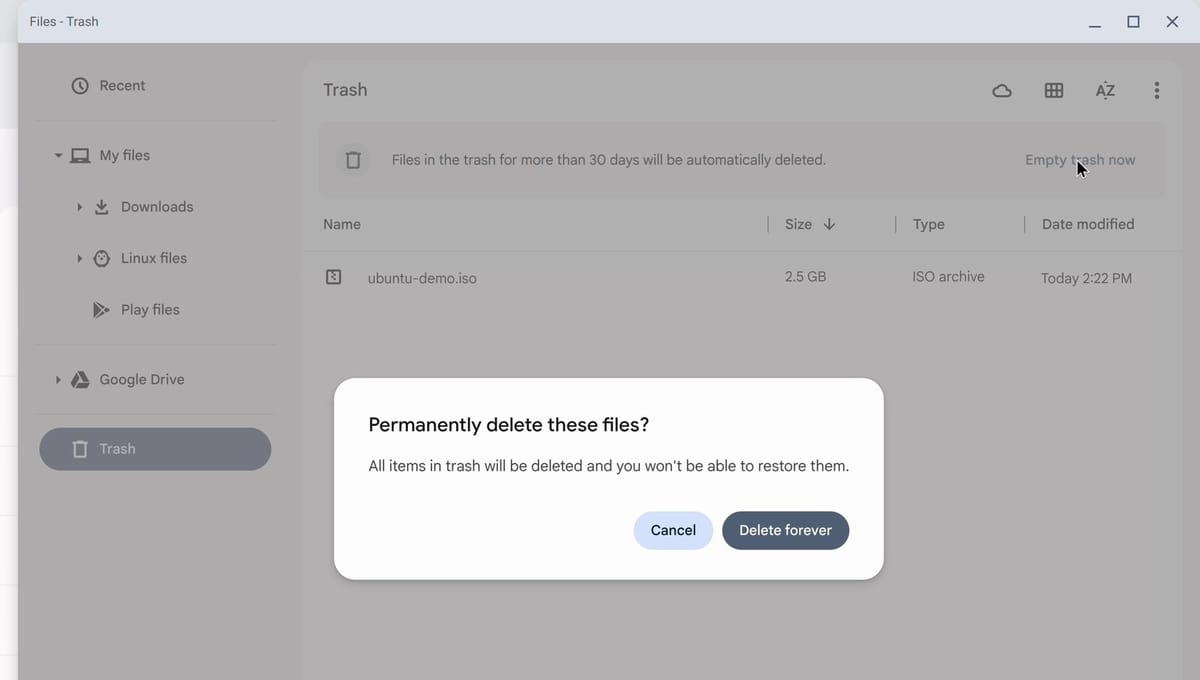Click the Today 2:22 PM date cell
This screenshot has width=1200, height=680.
[x=1086, y=279]
